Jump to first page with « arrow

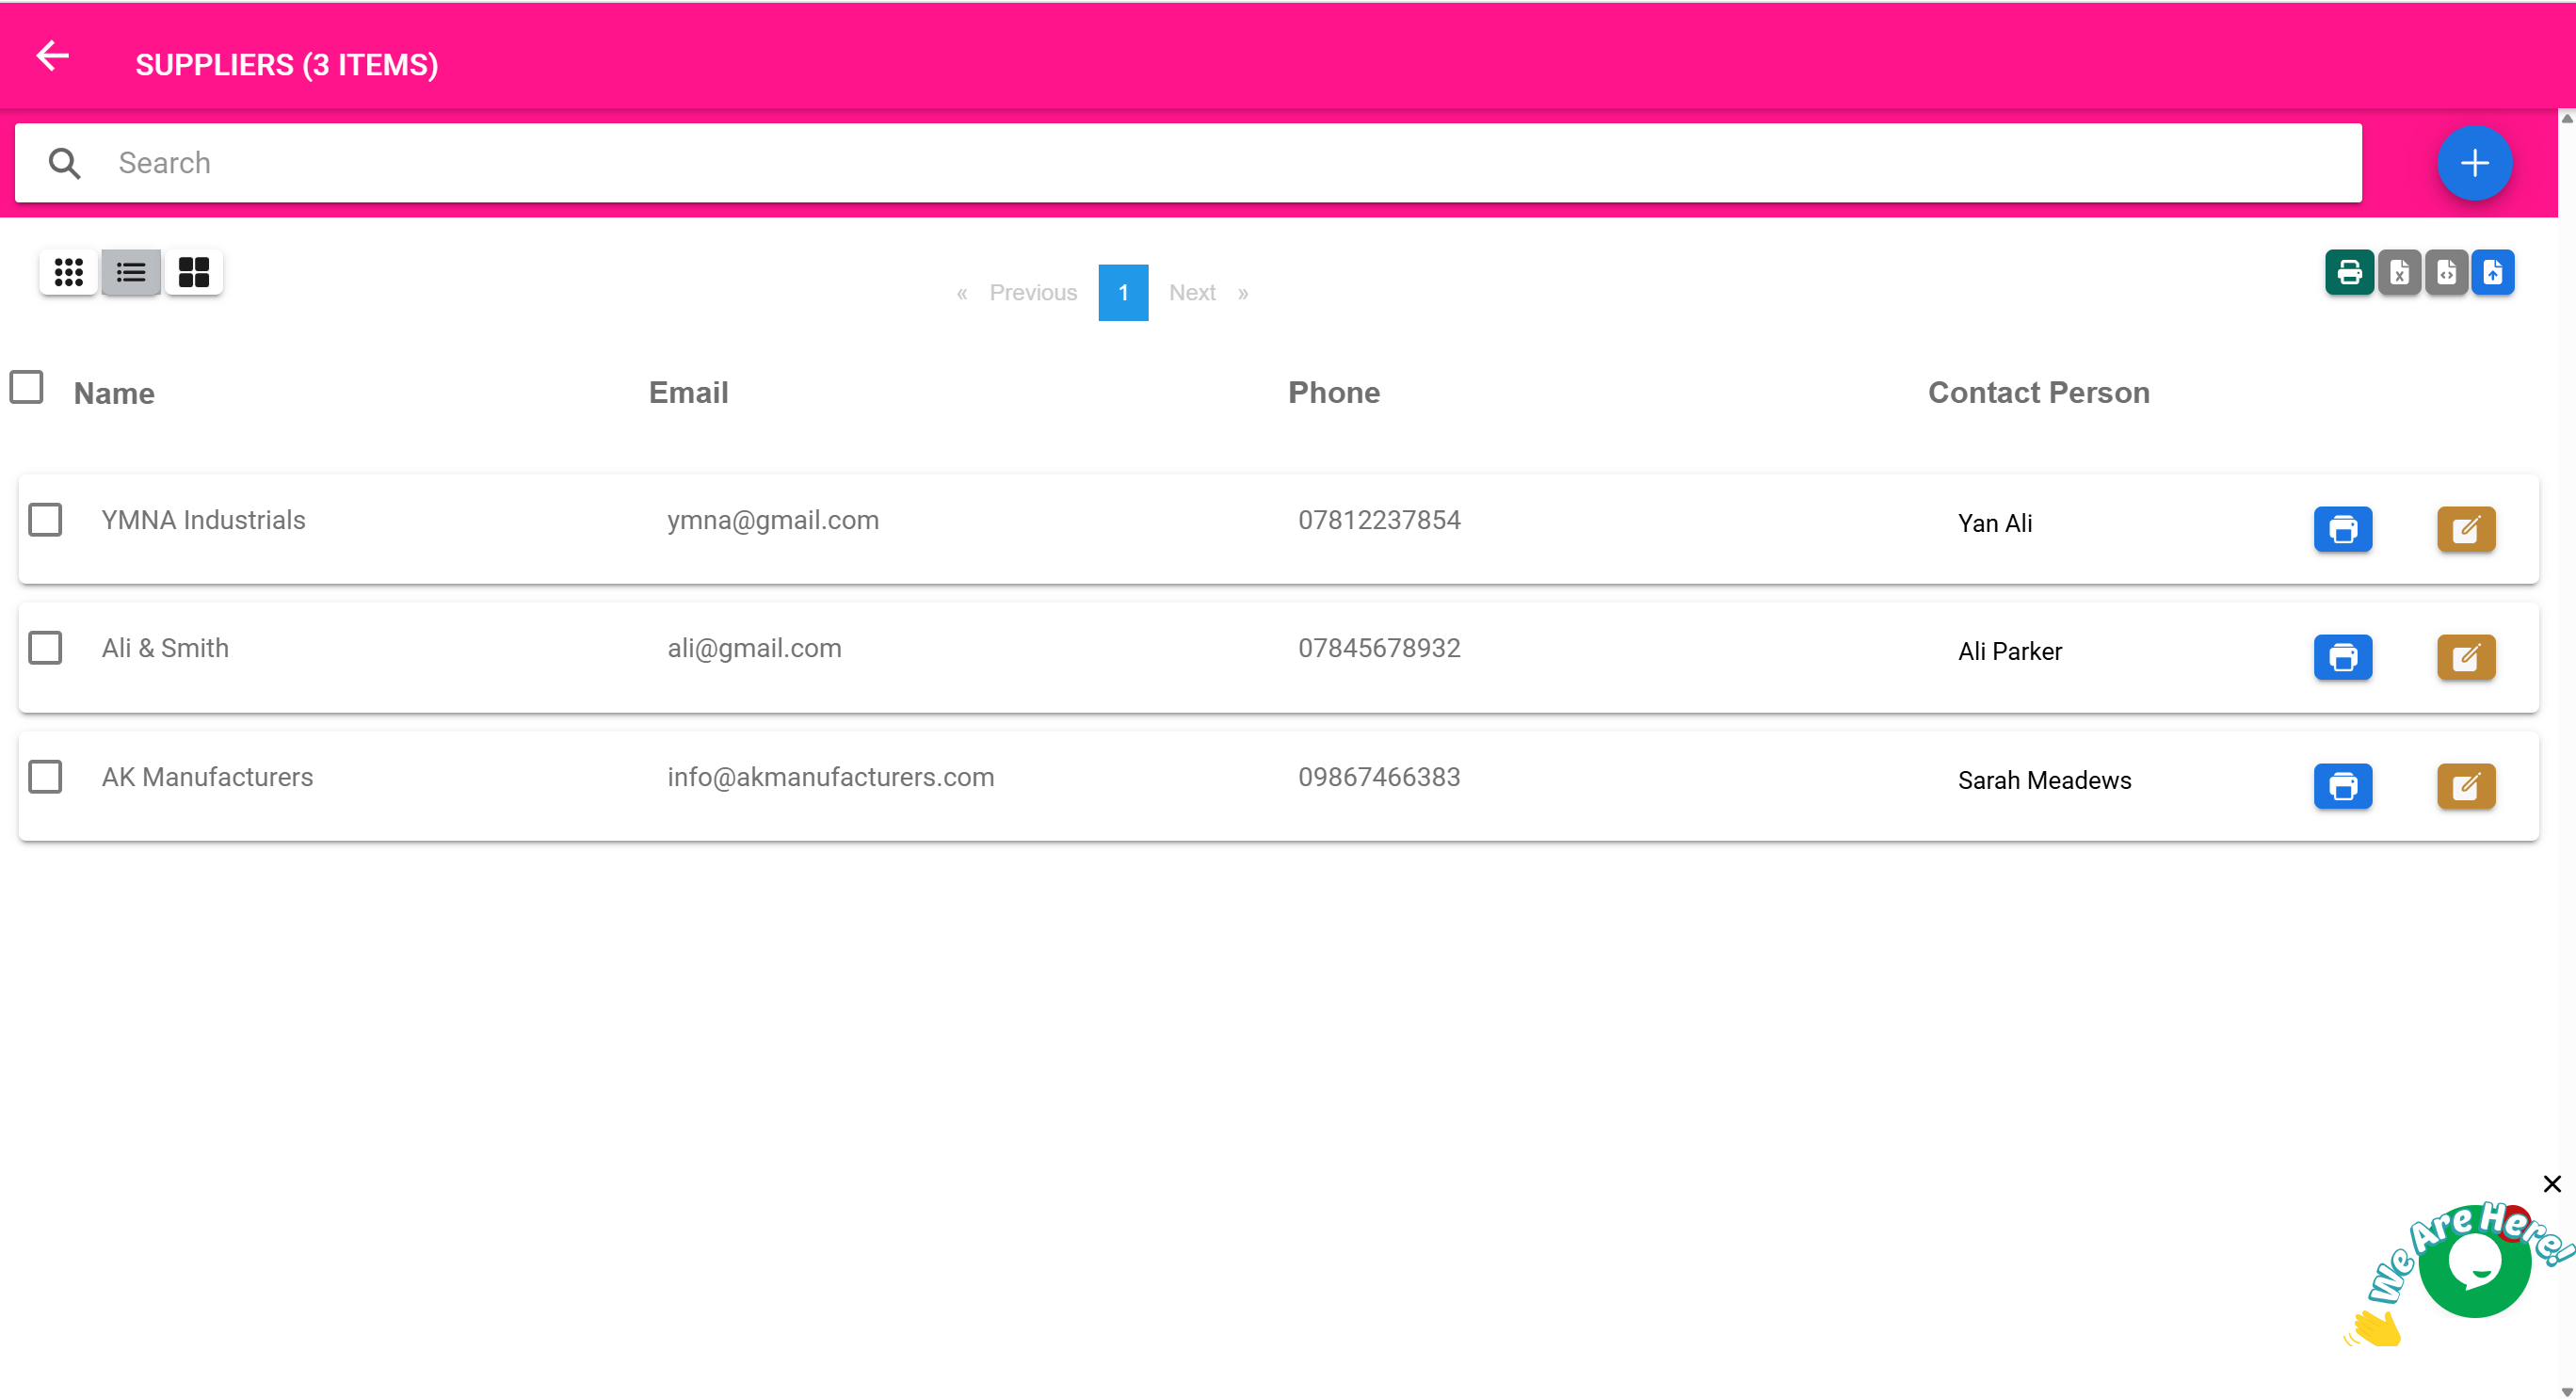(962, 294)
